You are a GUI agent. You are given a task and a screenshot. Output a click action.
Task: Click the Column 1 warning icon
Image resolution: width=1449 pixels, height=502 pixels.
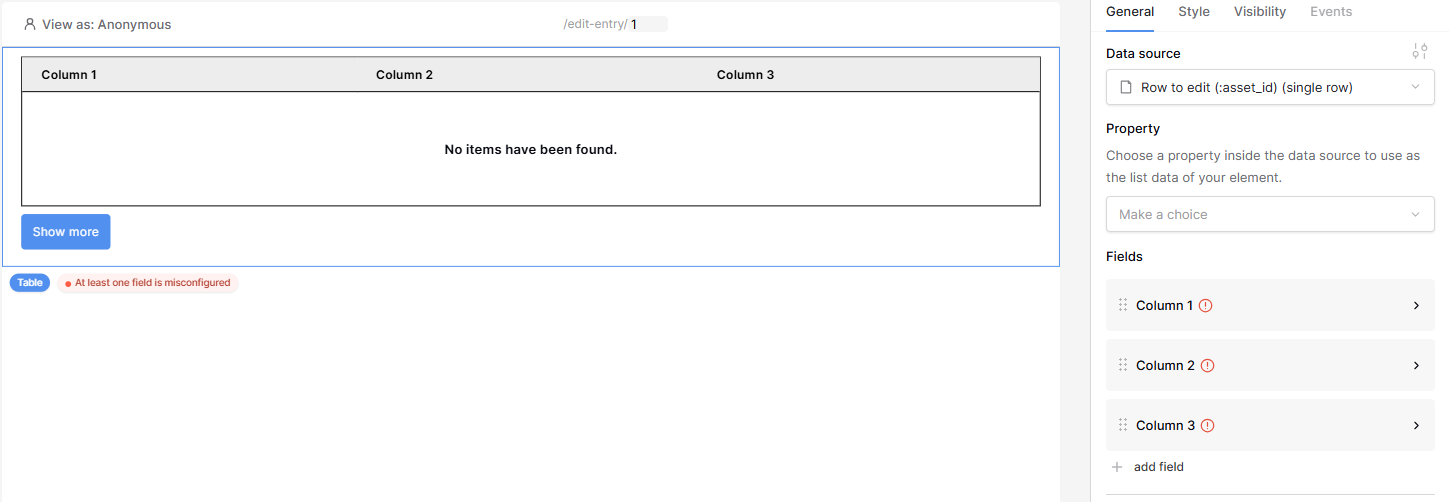(x=1205, y=306)
